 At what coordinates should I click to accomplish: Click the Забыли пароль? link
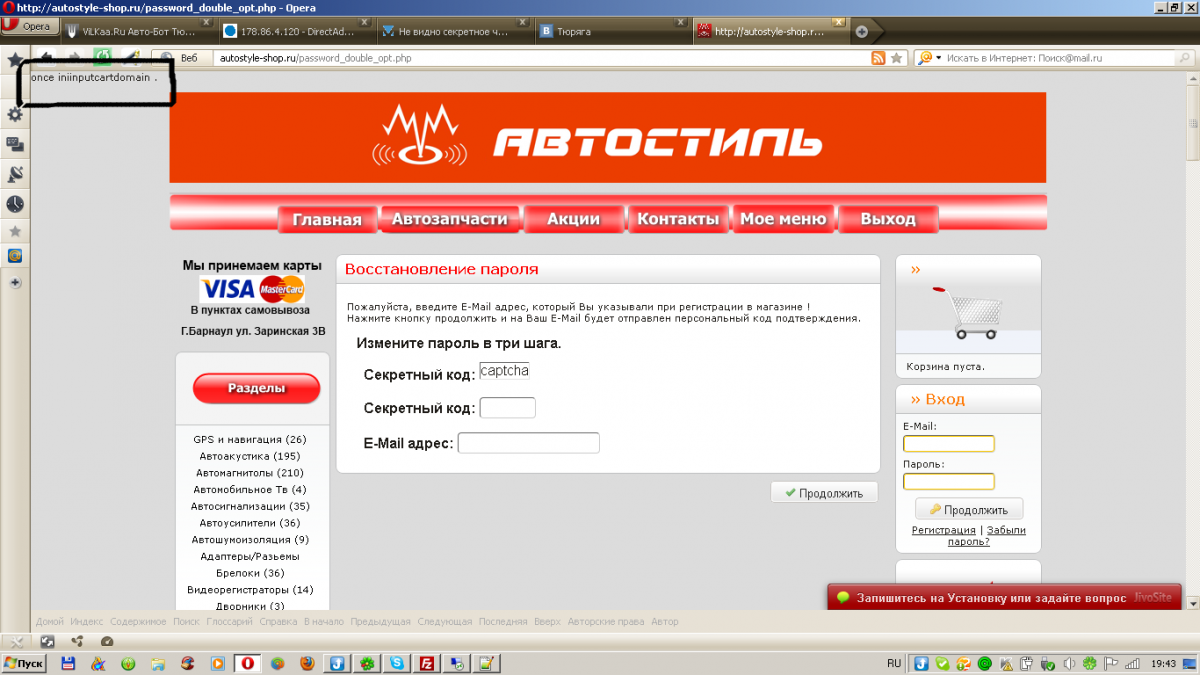pyautogui.click(x=986, y=536)
